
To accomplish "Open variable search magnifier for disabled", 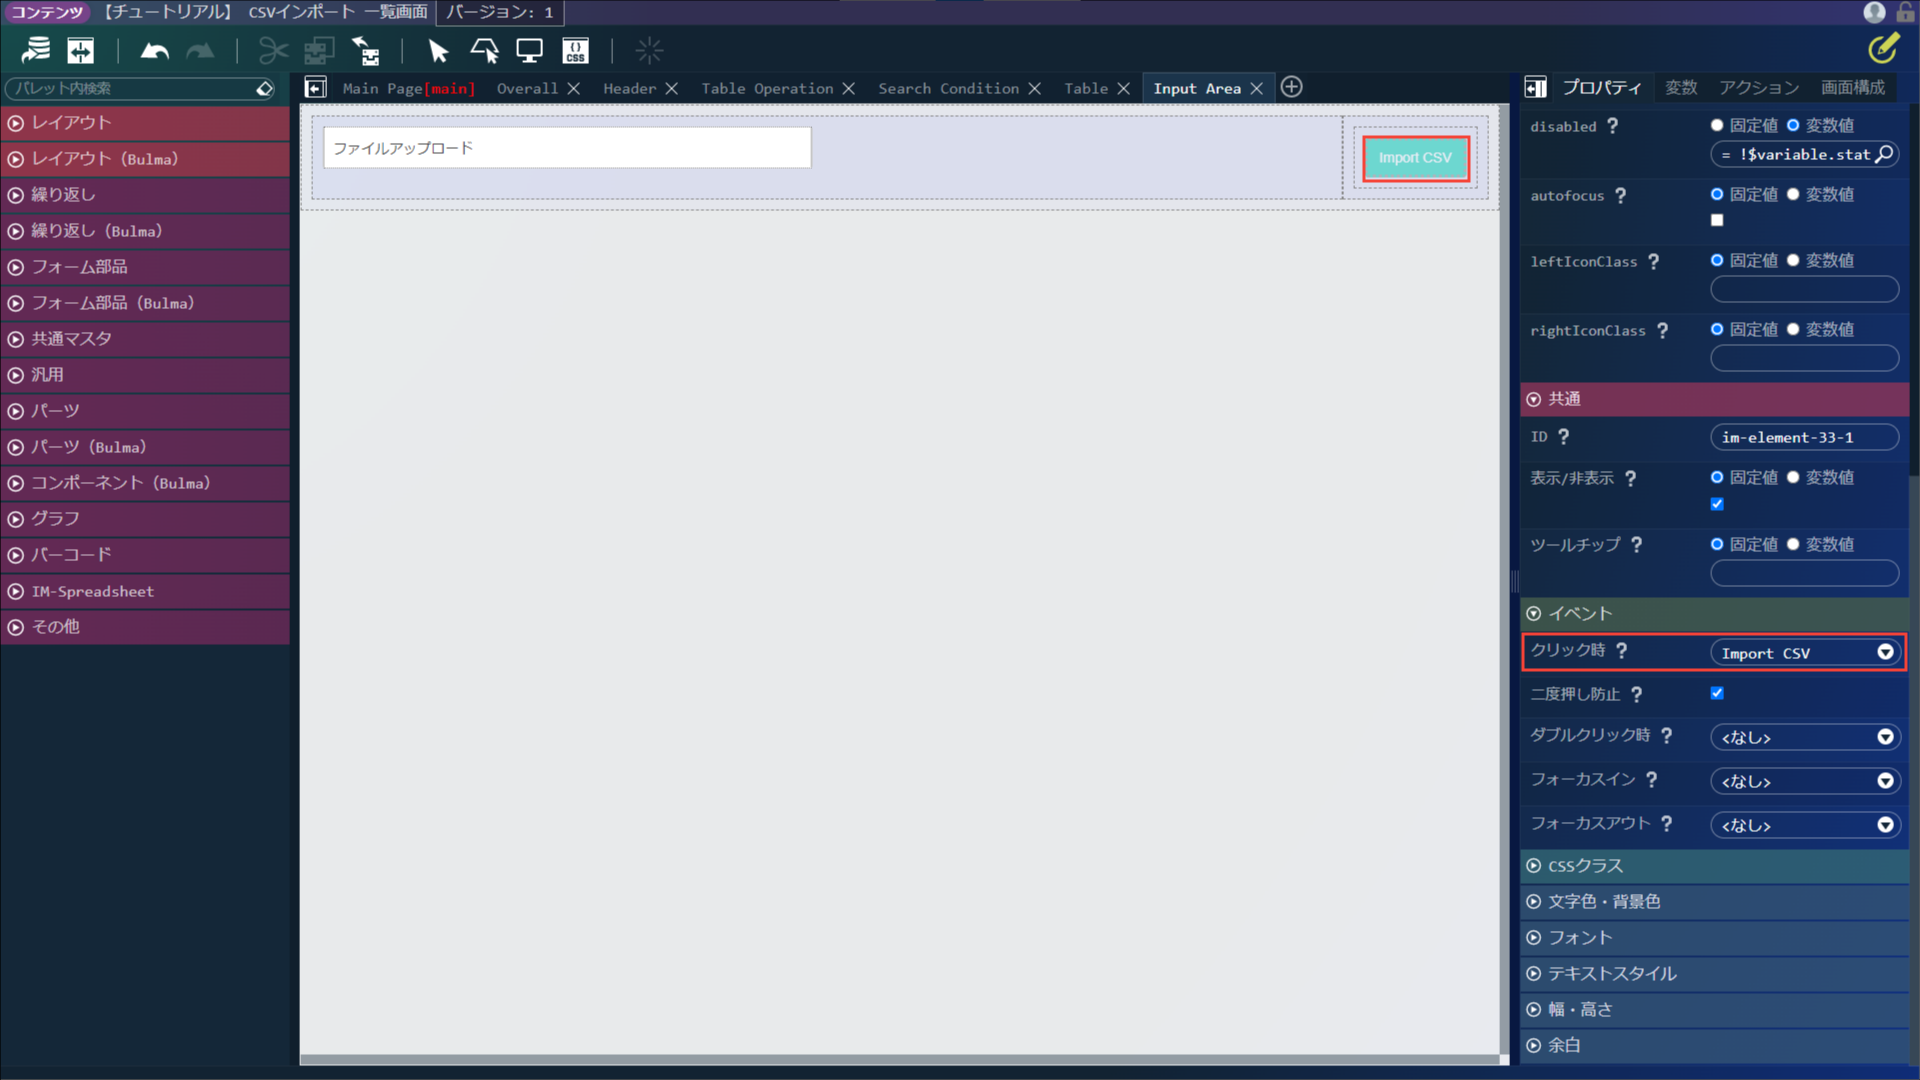I will [x=1884, y=154].
